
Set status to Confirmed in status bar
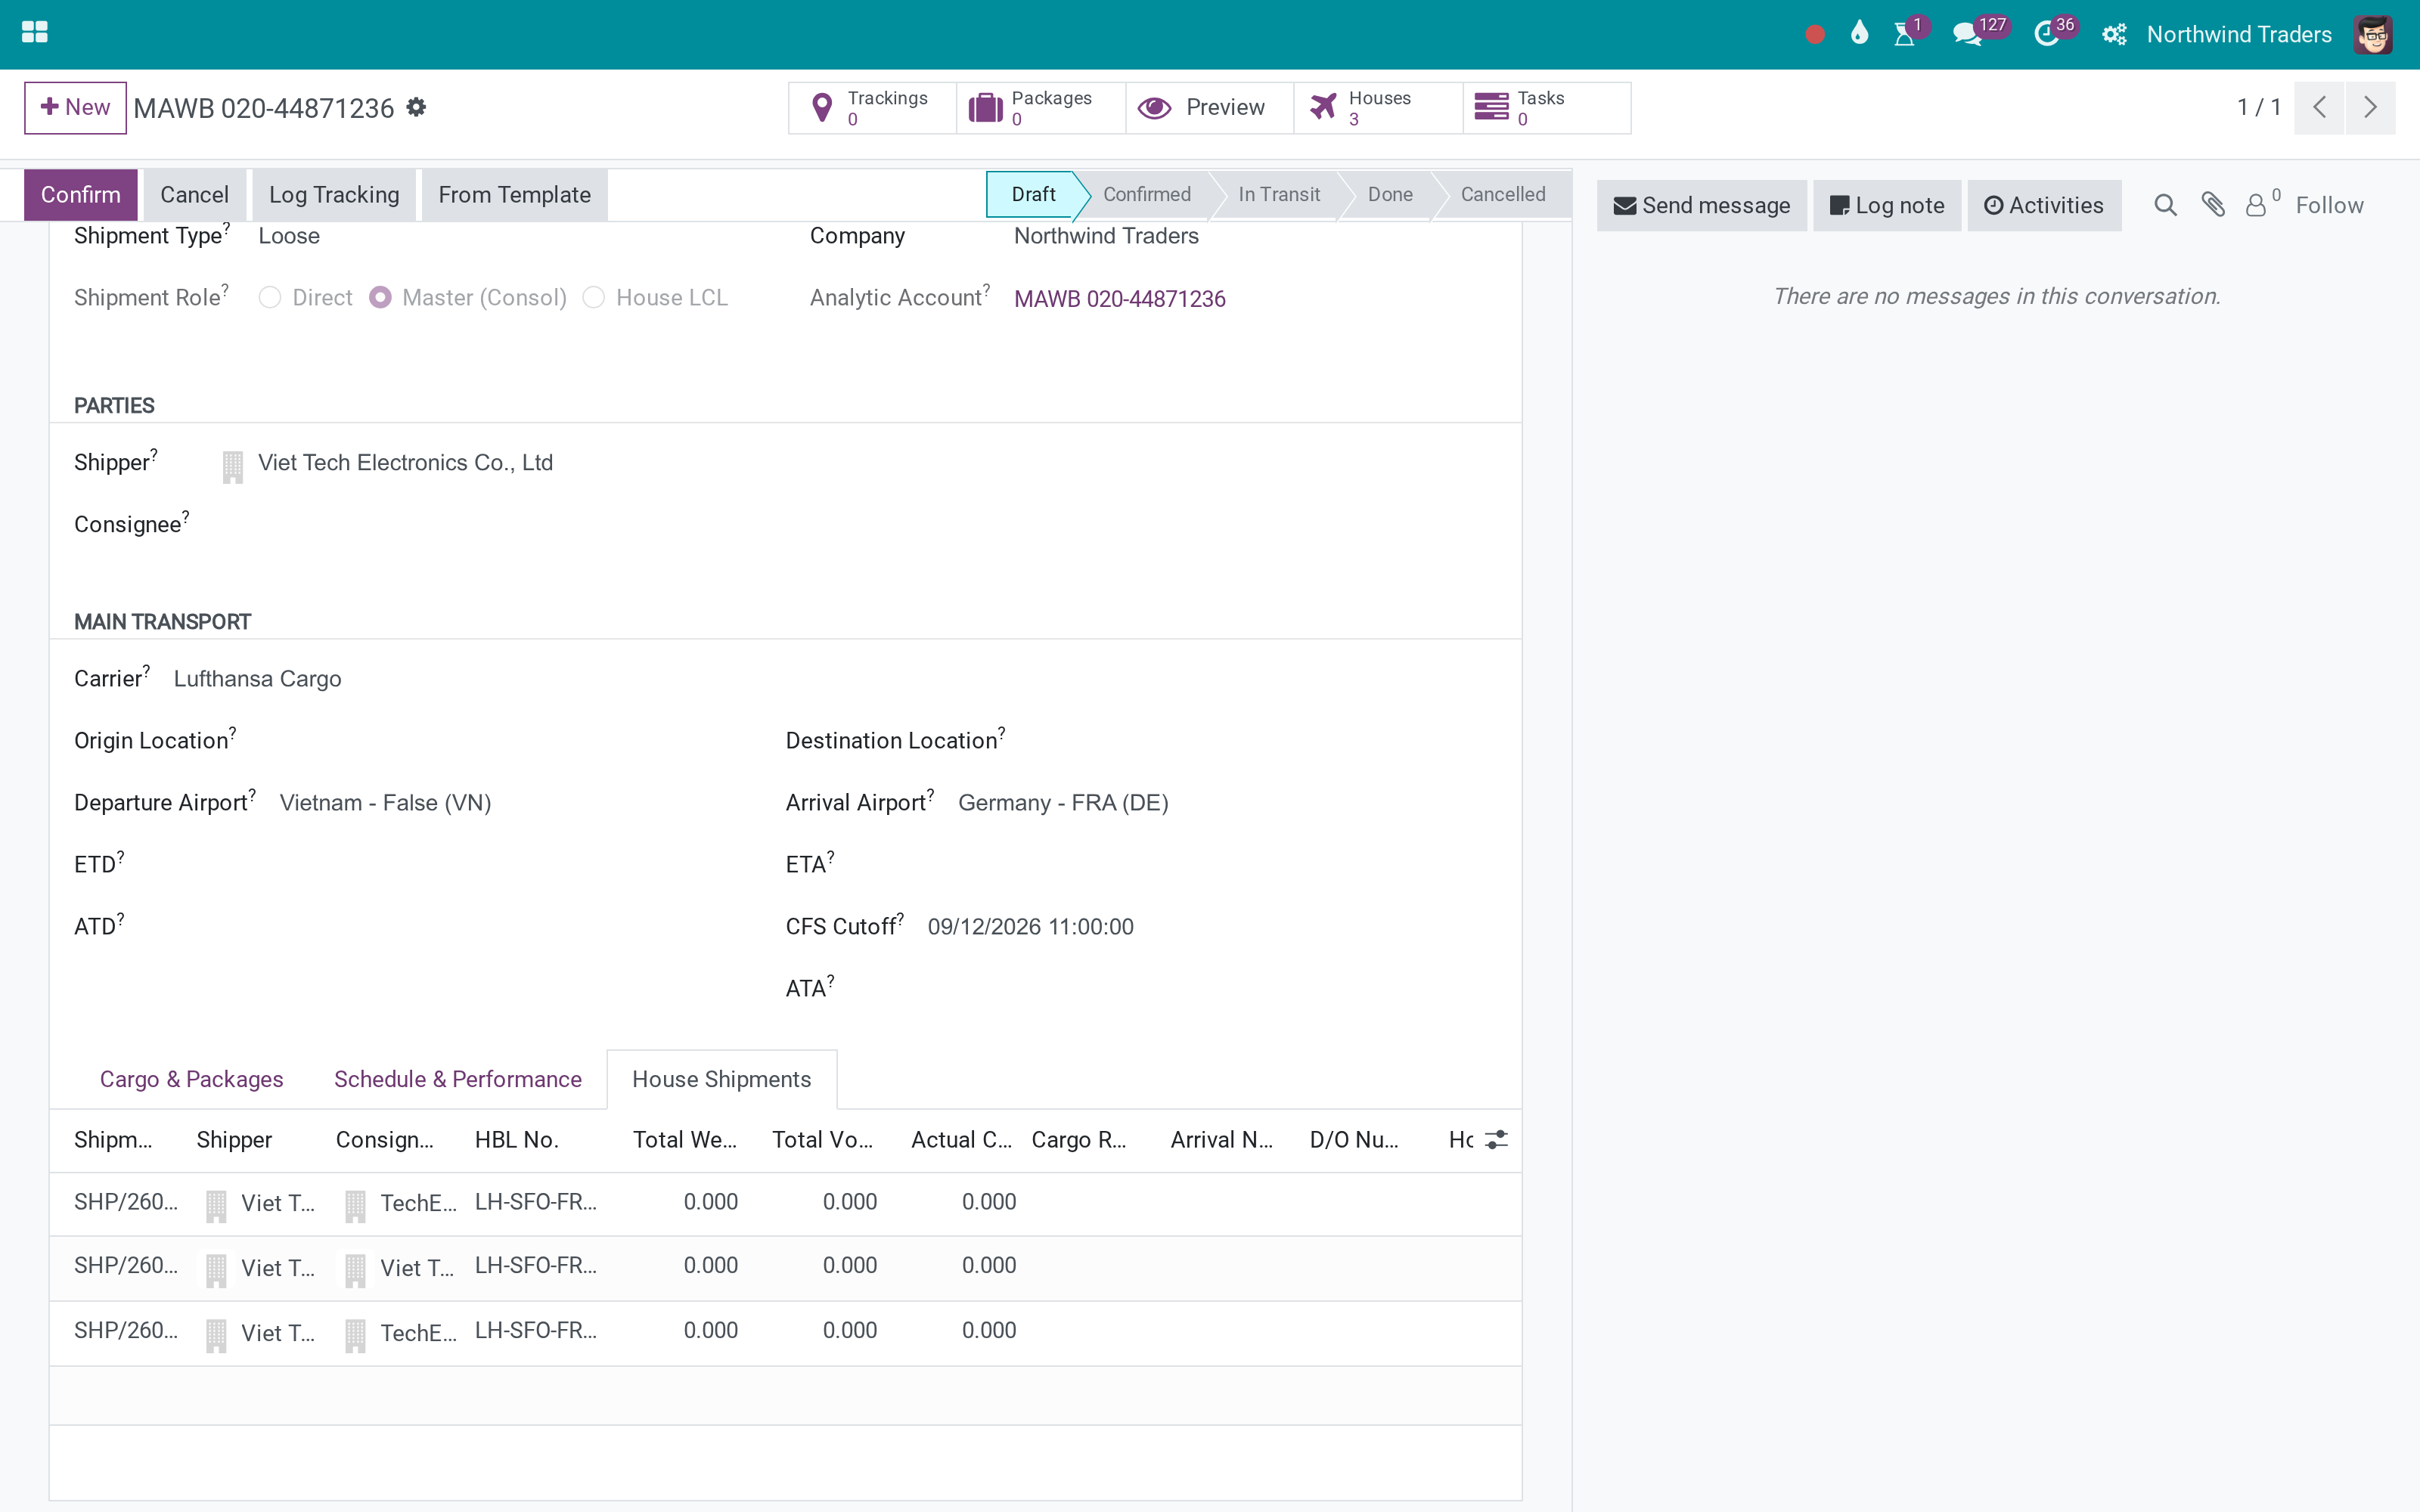(1147, 194)
